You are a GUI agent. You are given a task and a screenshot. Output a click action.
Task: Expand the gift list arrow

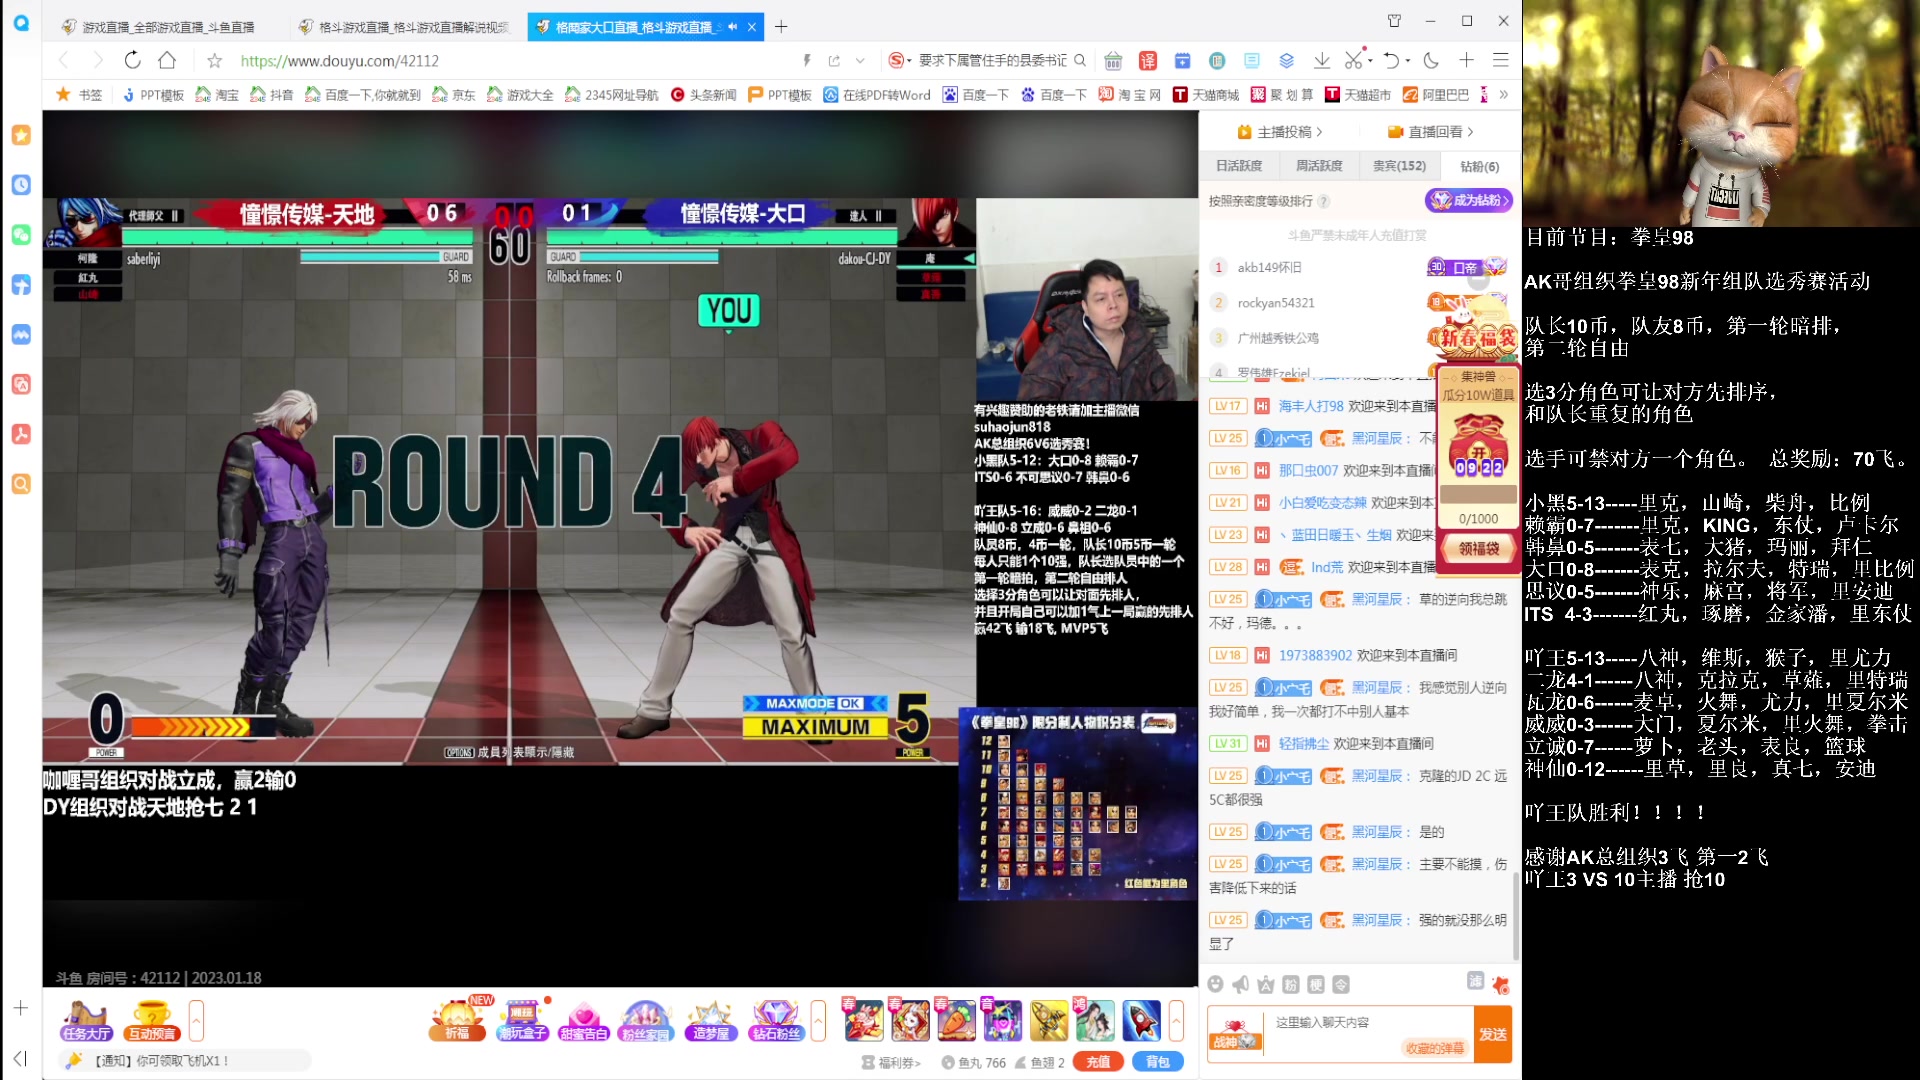pos(1176,1021)
